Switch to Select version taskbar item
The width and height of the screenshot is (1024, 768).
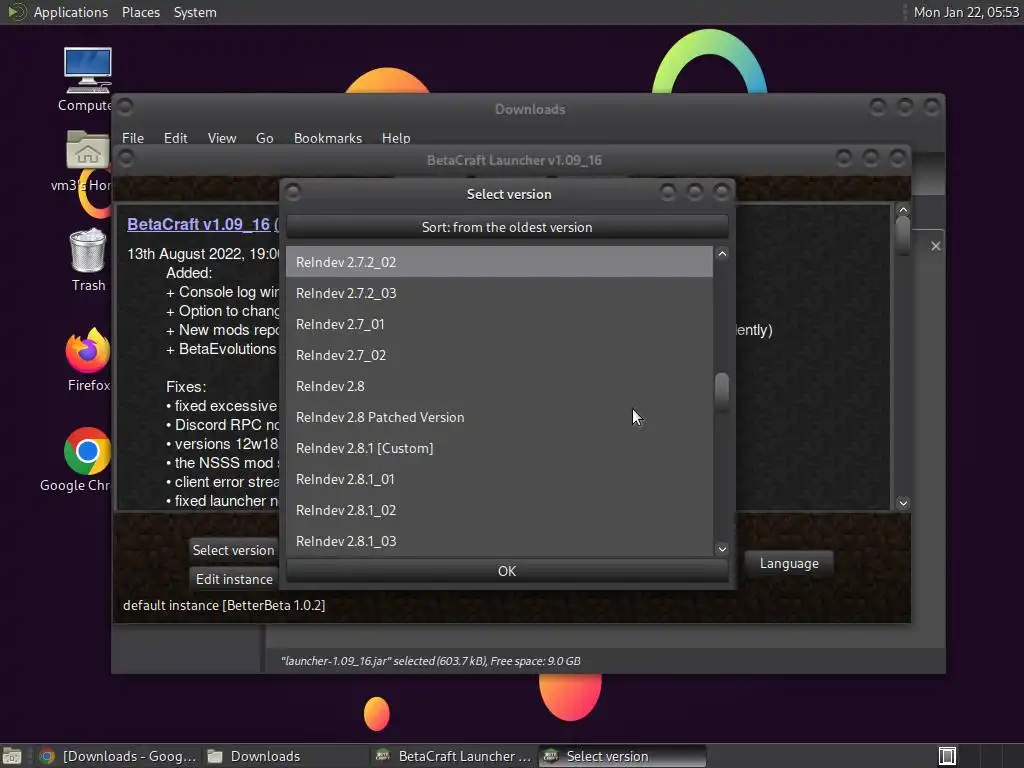coord(622,756)
